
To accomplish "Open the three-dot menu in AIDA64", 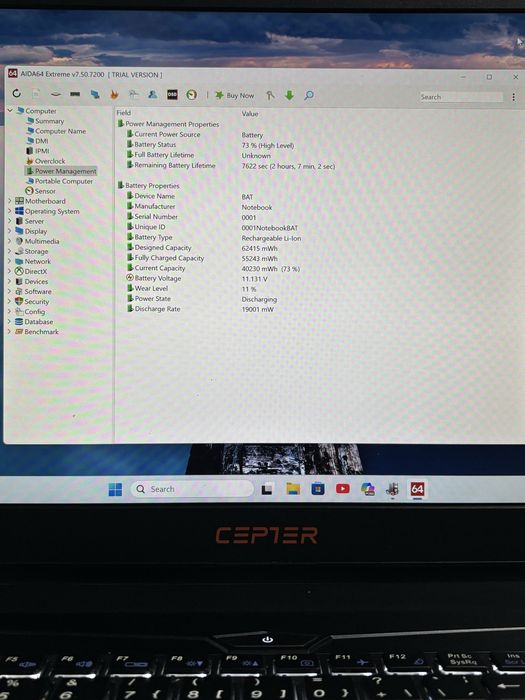I will click(x=514, y=97).
